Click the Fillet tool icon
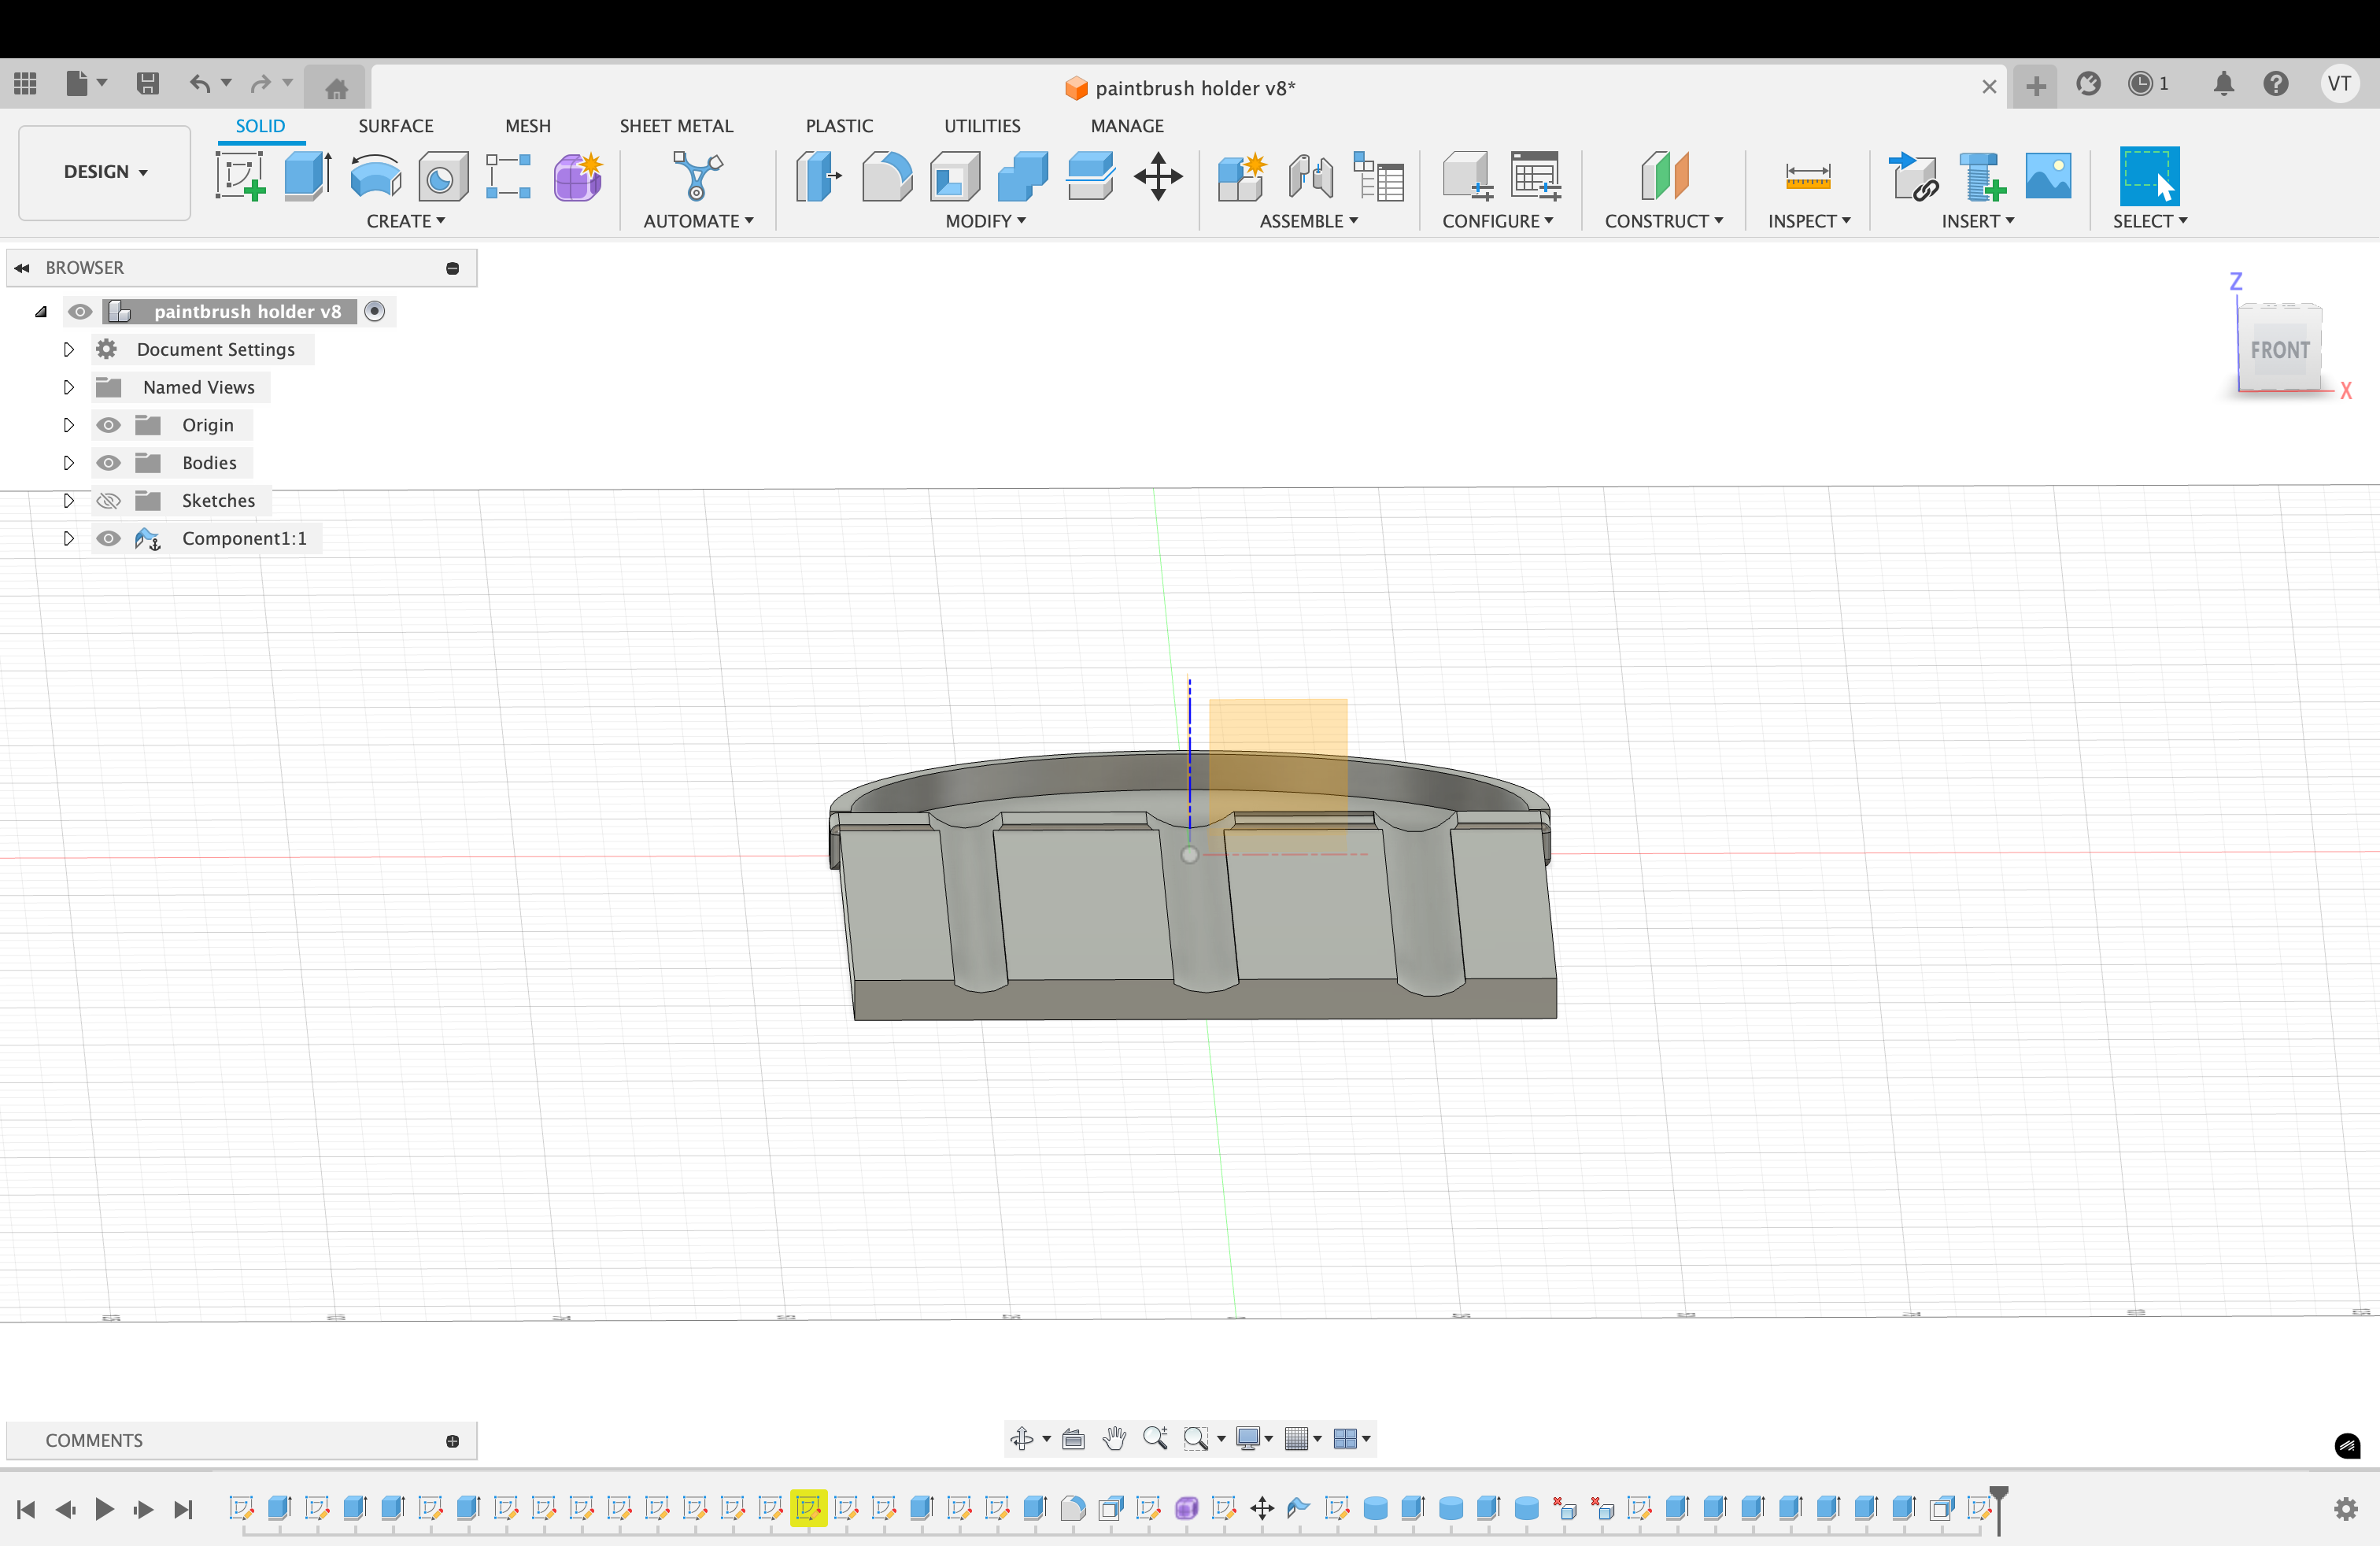 tap(886, 176)
